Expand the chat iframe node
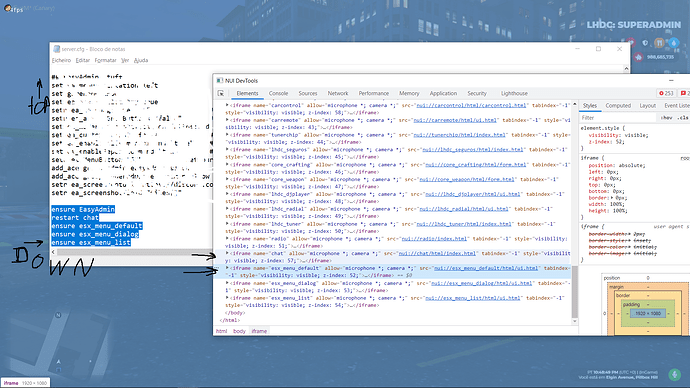The width and height of the screenshot is (690, 388). [227, 253]
